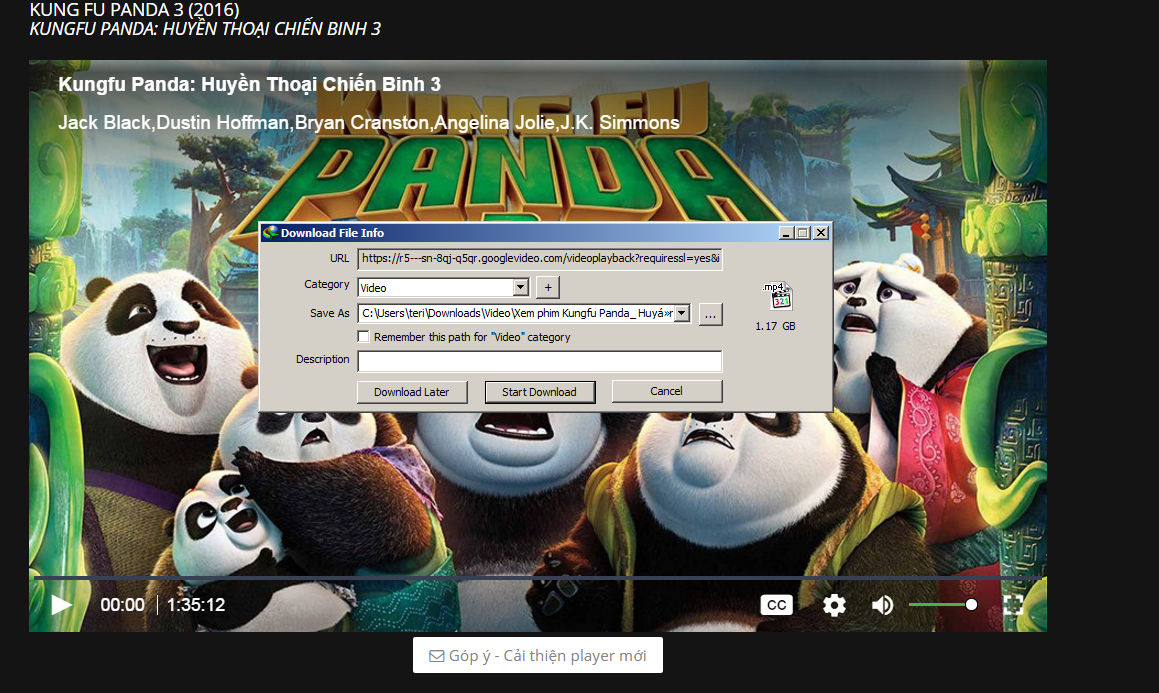Click the video title Kungfu Panda: Huyền Thoại Chiến Binh 3
Image resolution: width=1159 pixels, height=693 pixels.
tap(250, 84)
